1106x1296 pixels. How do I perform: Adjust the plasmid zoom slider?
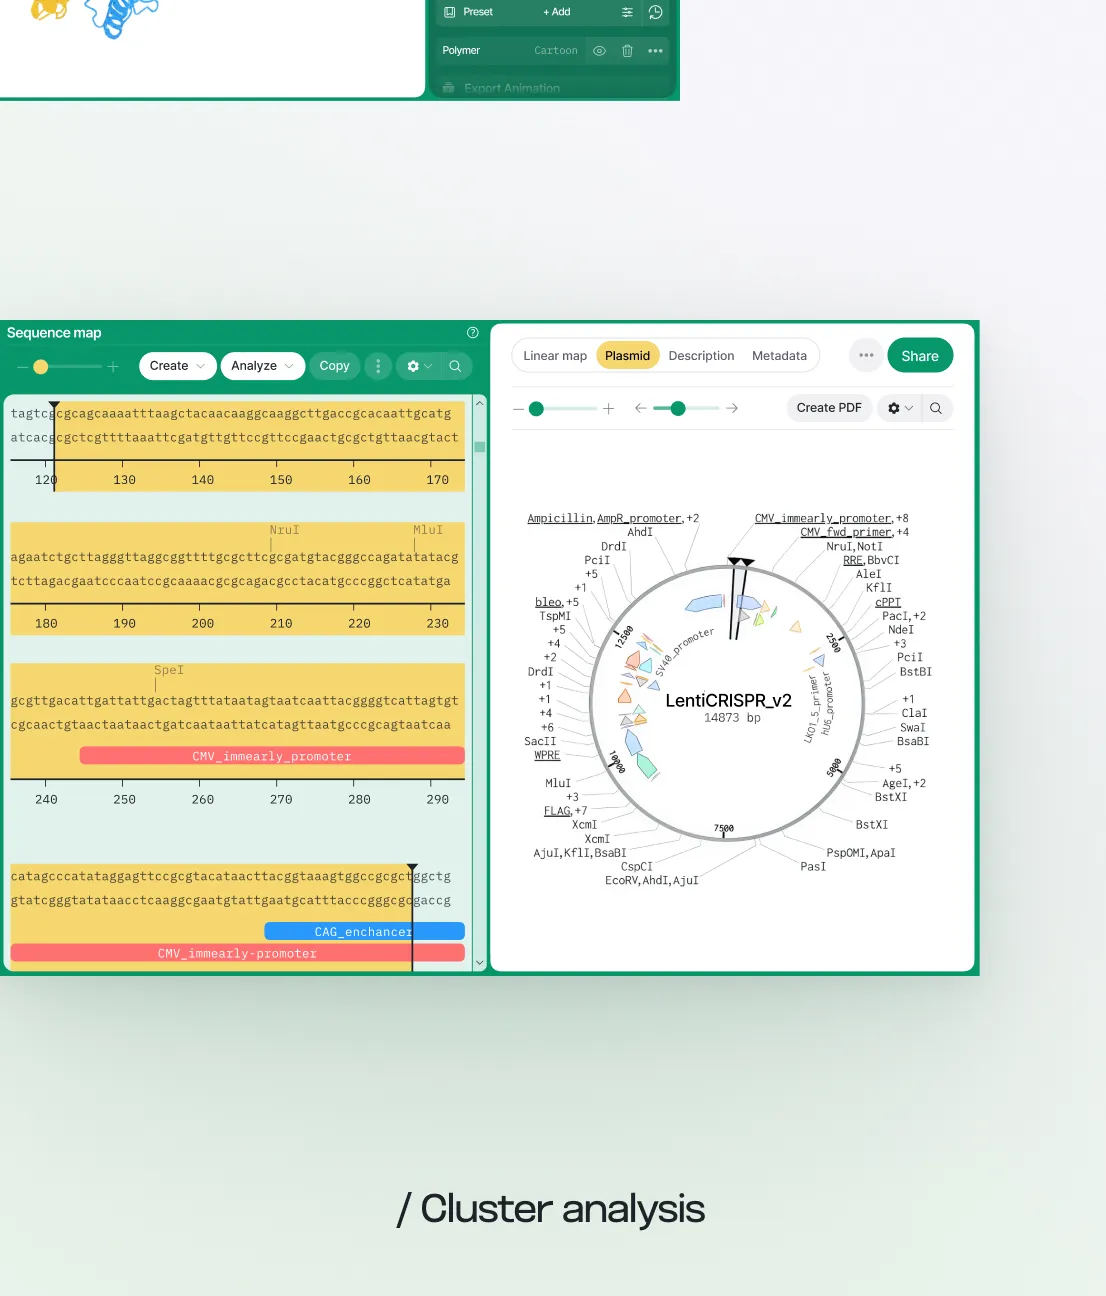tap(536, 409)
